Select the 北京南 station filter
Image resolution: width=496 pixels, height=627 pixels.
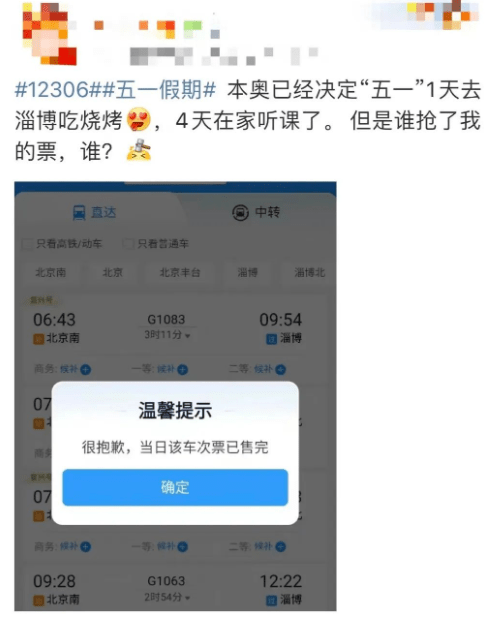tap(51, 273)
